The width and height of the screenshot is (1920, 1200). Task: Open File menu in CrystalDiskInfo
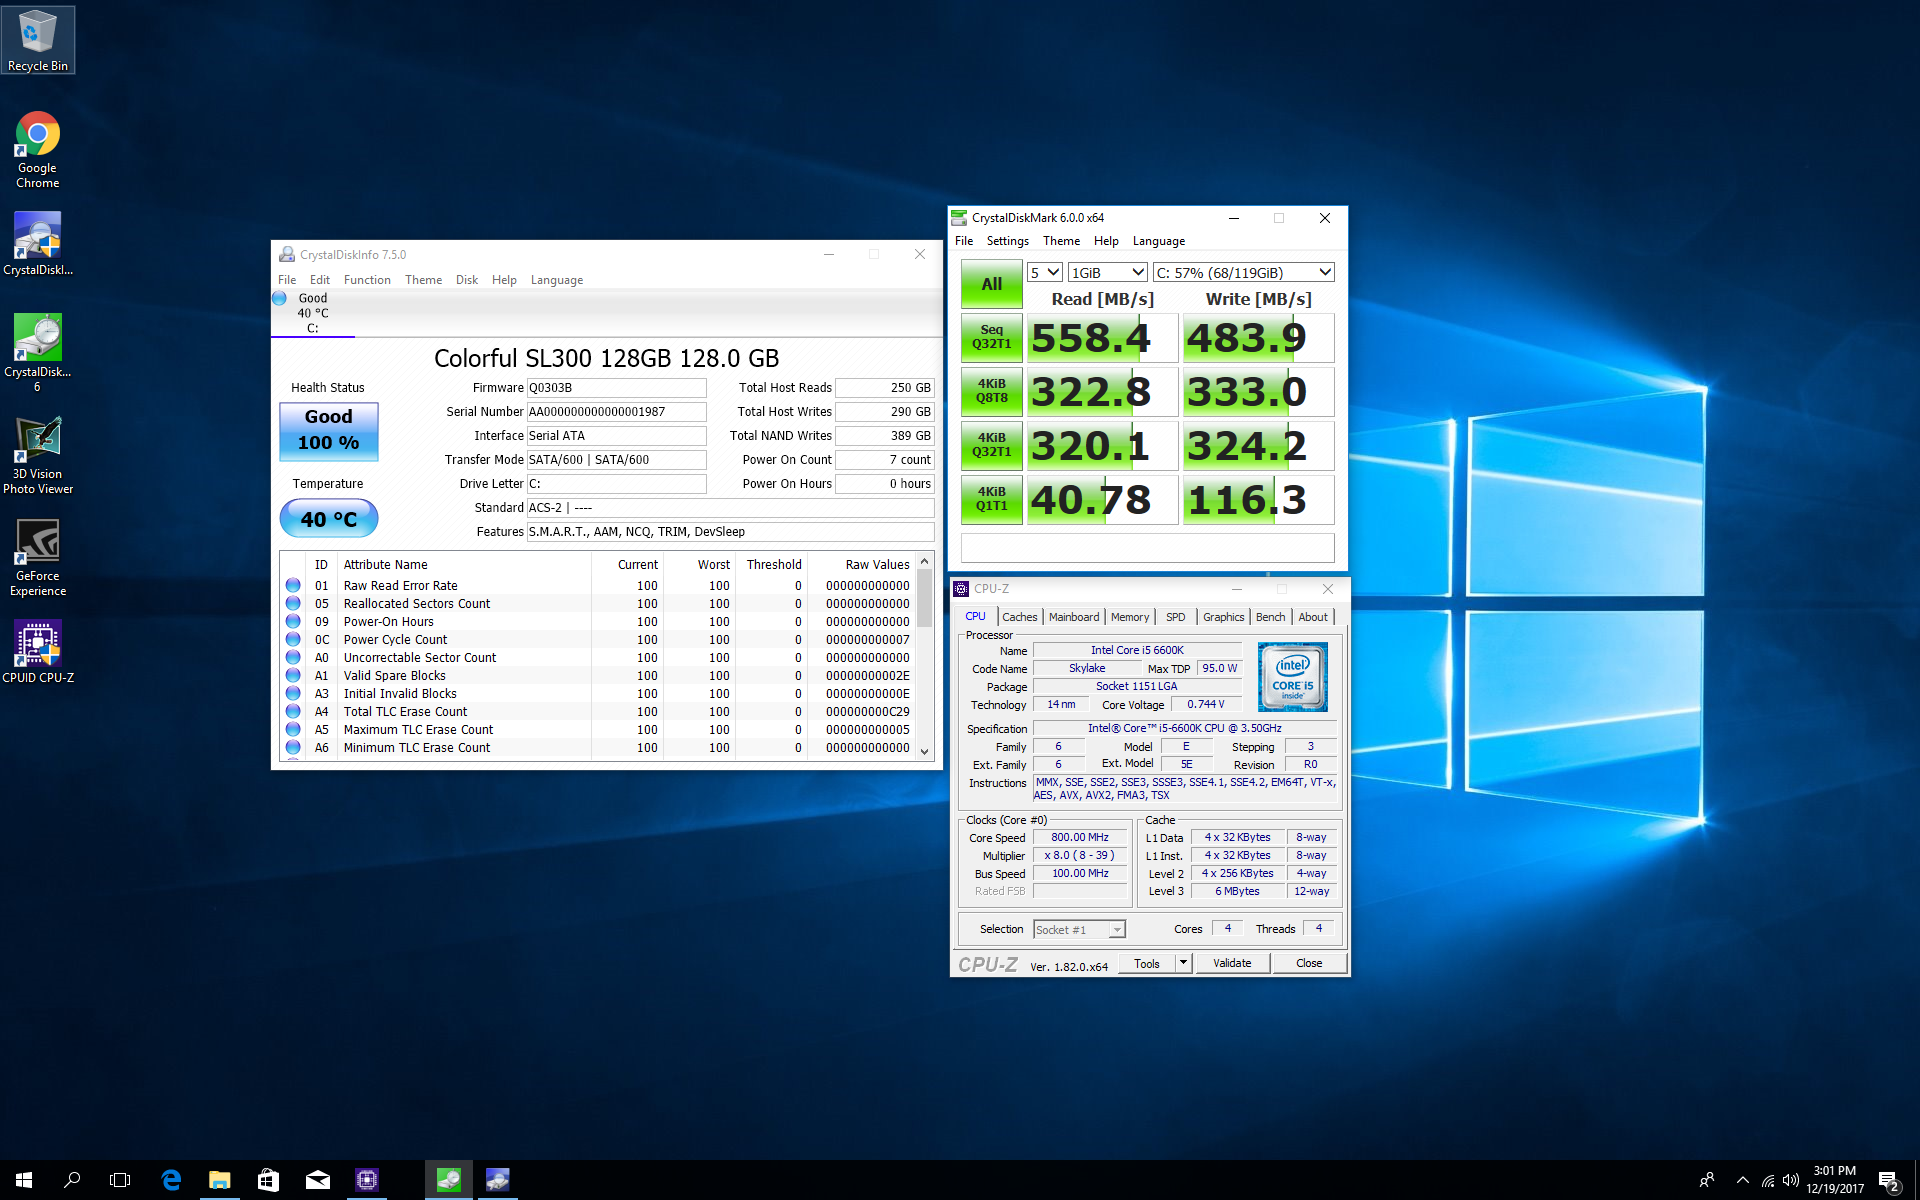point(287,280)
